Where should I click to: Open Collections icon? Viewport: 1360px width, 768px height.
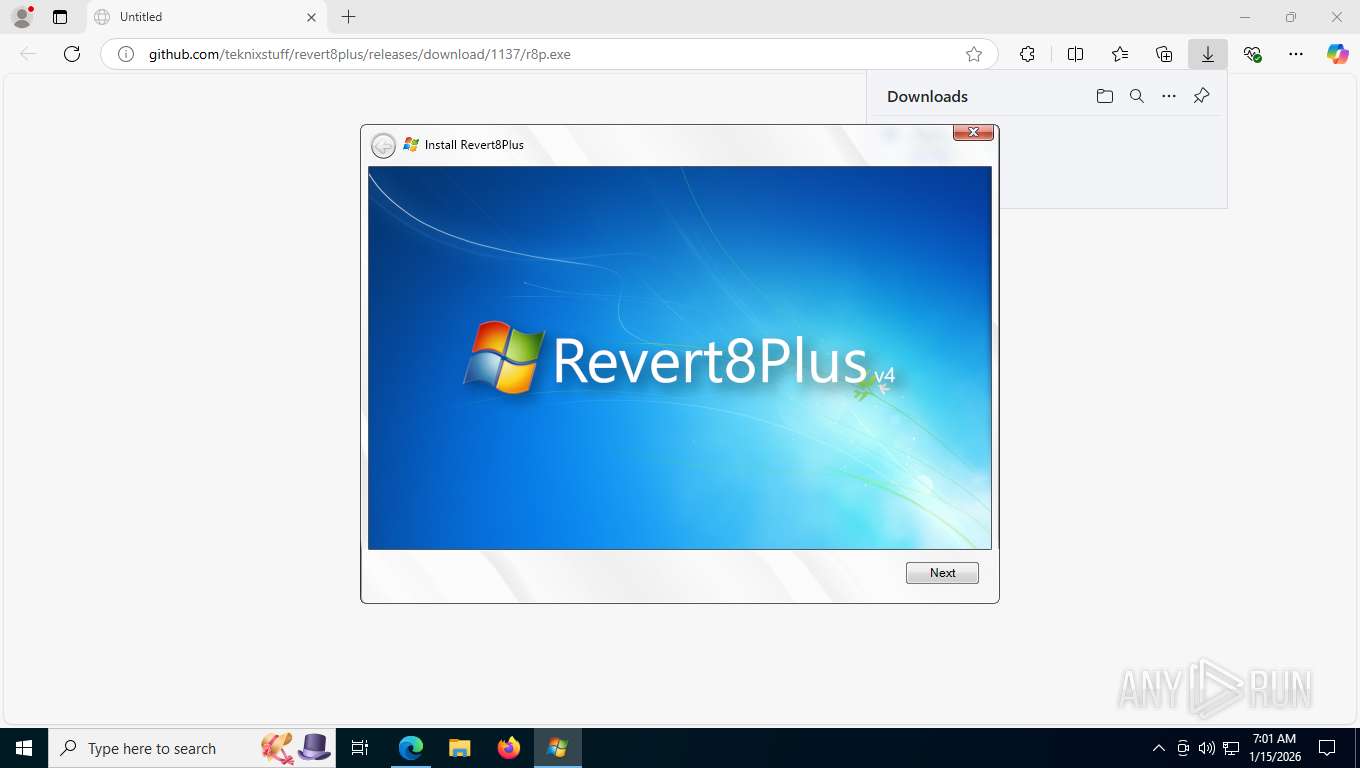coord(1164,54)
